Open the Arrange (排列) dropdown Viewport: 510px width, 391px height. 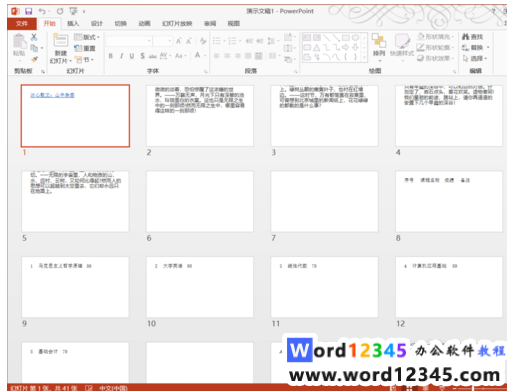click(x=379, y=47)
